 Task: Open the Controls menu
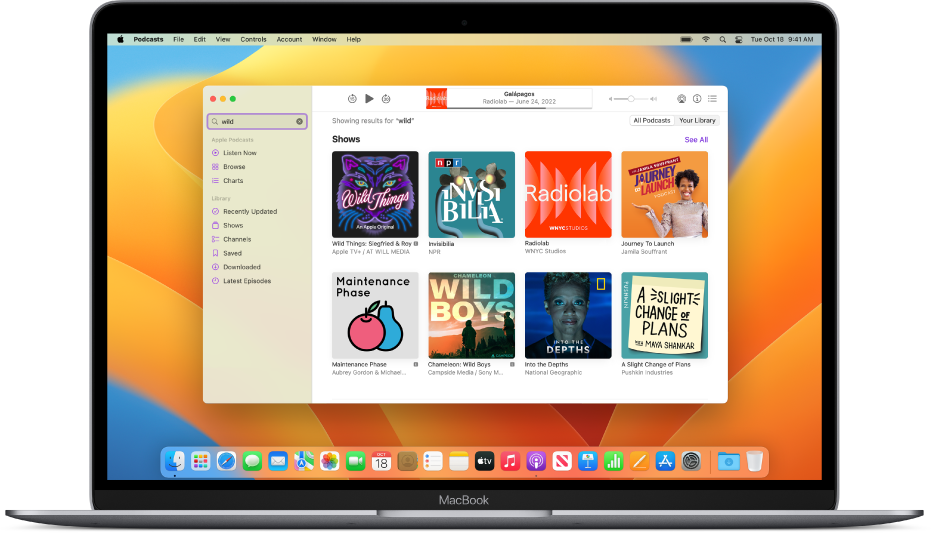[253, 39]
